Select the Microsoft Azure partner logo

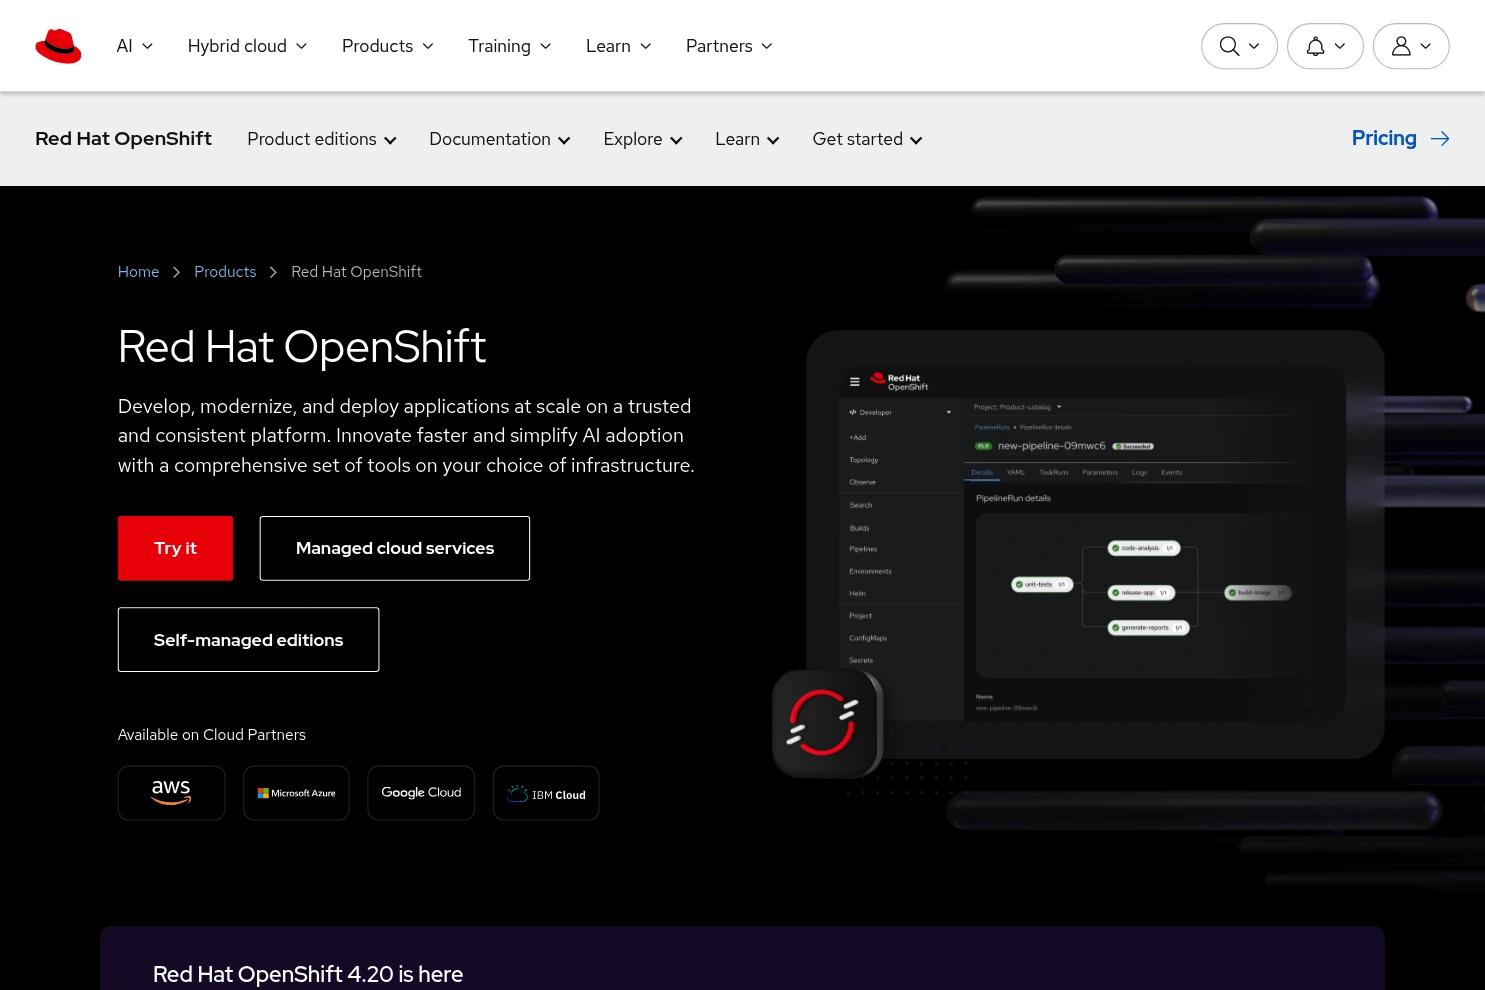pos(296,793)
